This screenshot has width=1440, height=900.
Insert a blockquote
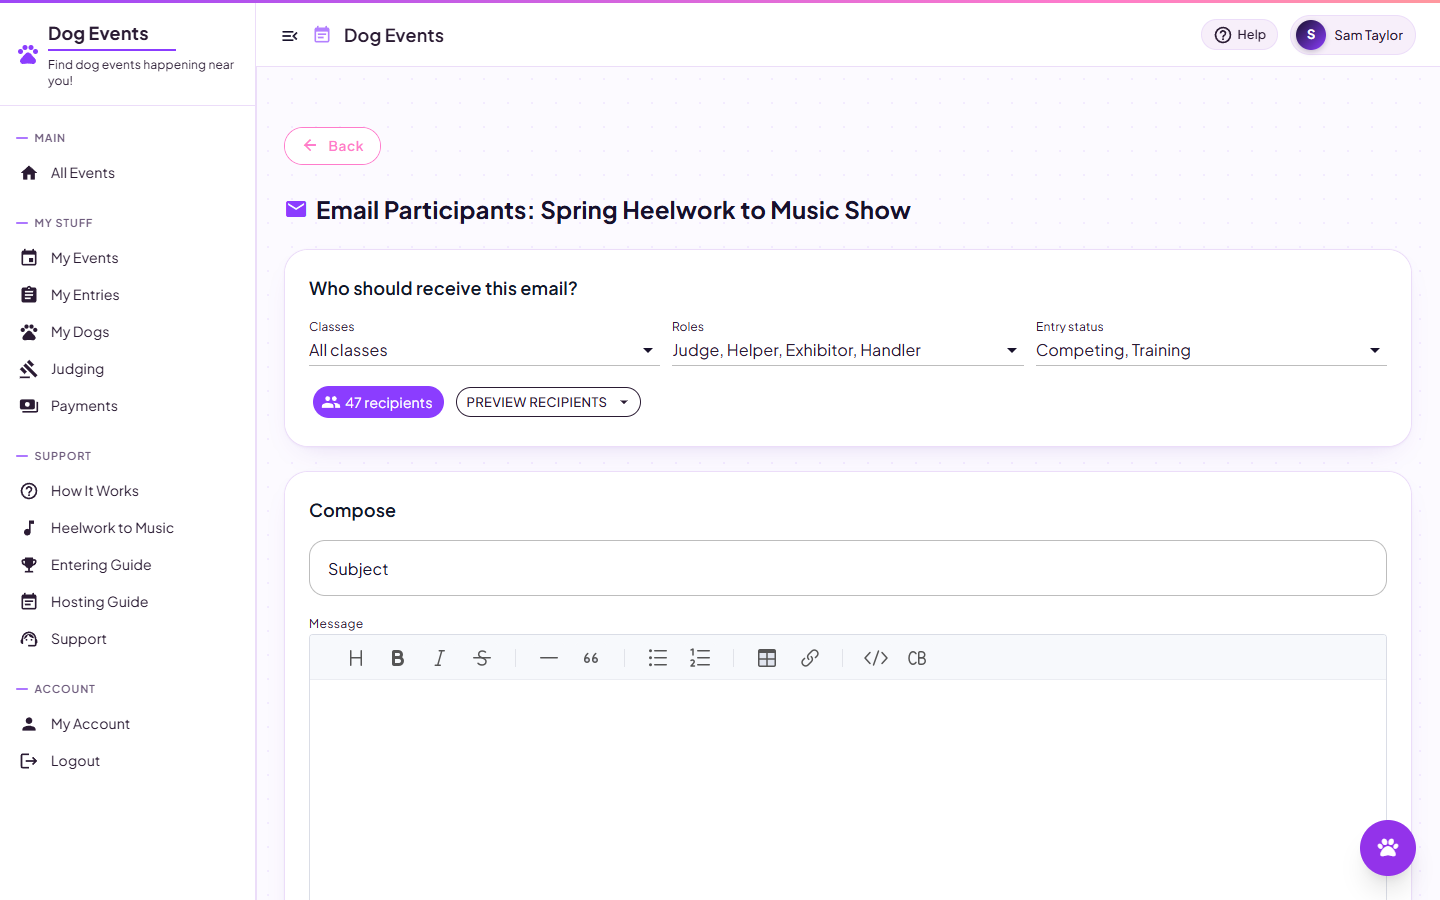(x=591, y=658)
